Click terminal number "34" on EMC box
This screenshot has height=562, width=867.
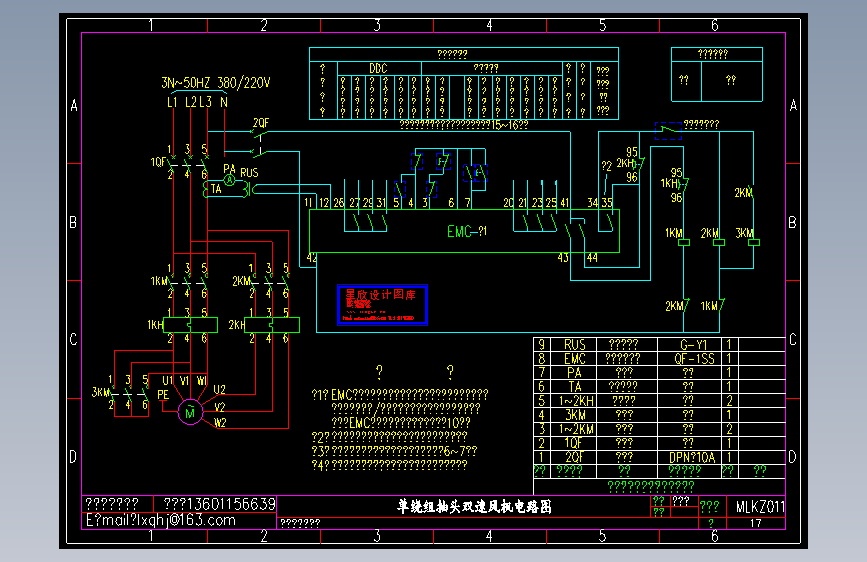click(593, 203)
